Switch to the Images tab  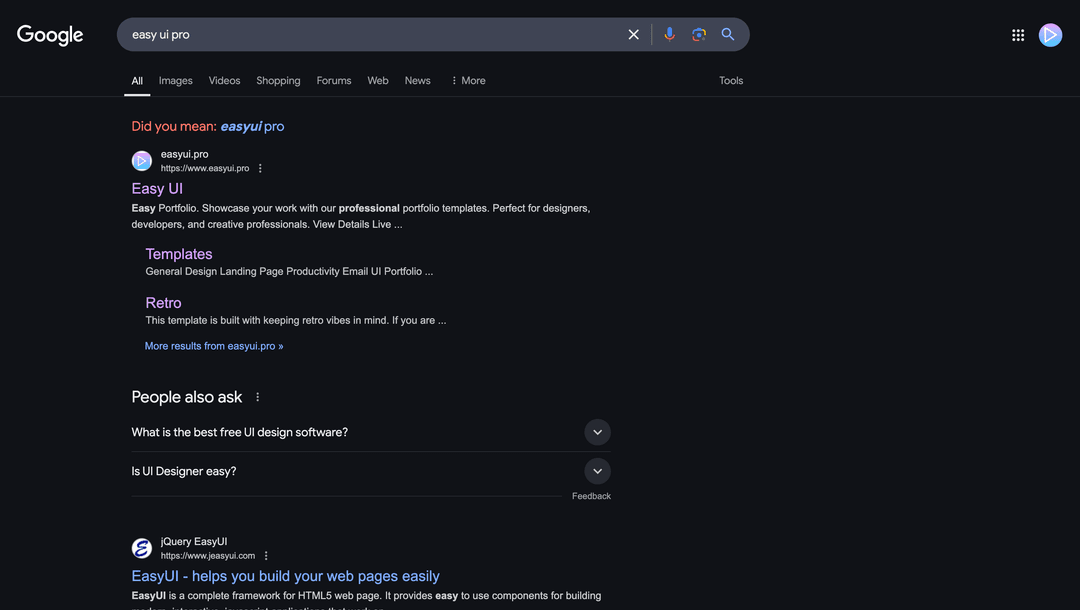[x=175, y=81]
